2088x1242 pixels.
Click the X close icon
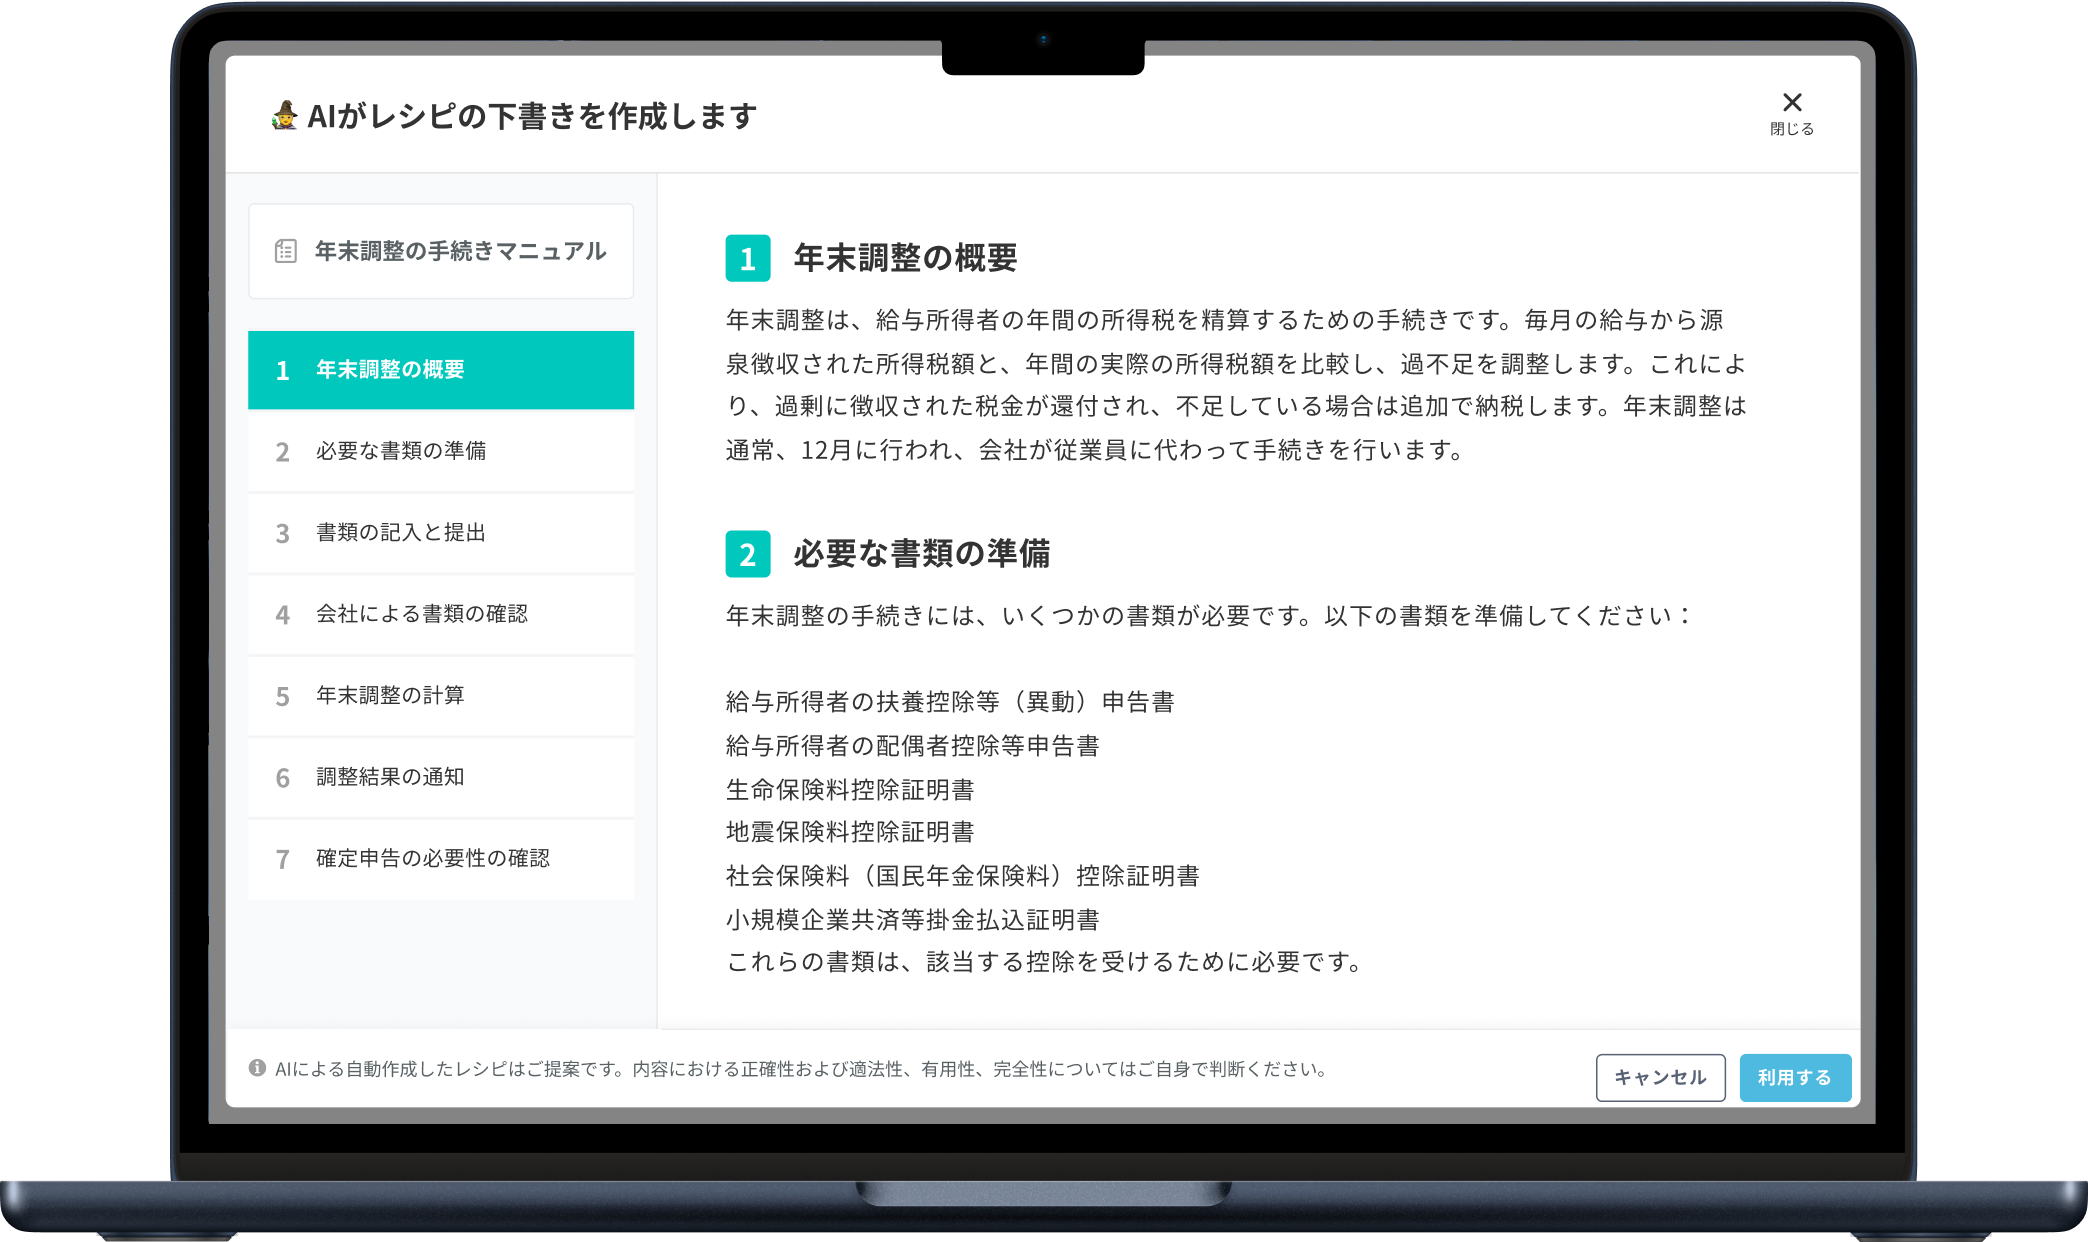tap(1792, 102)
